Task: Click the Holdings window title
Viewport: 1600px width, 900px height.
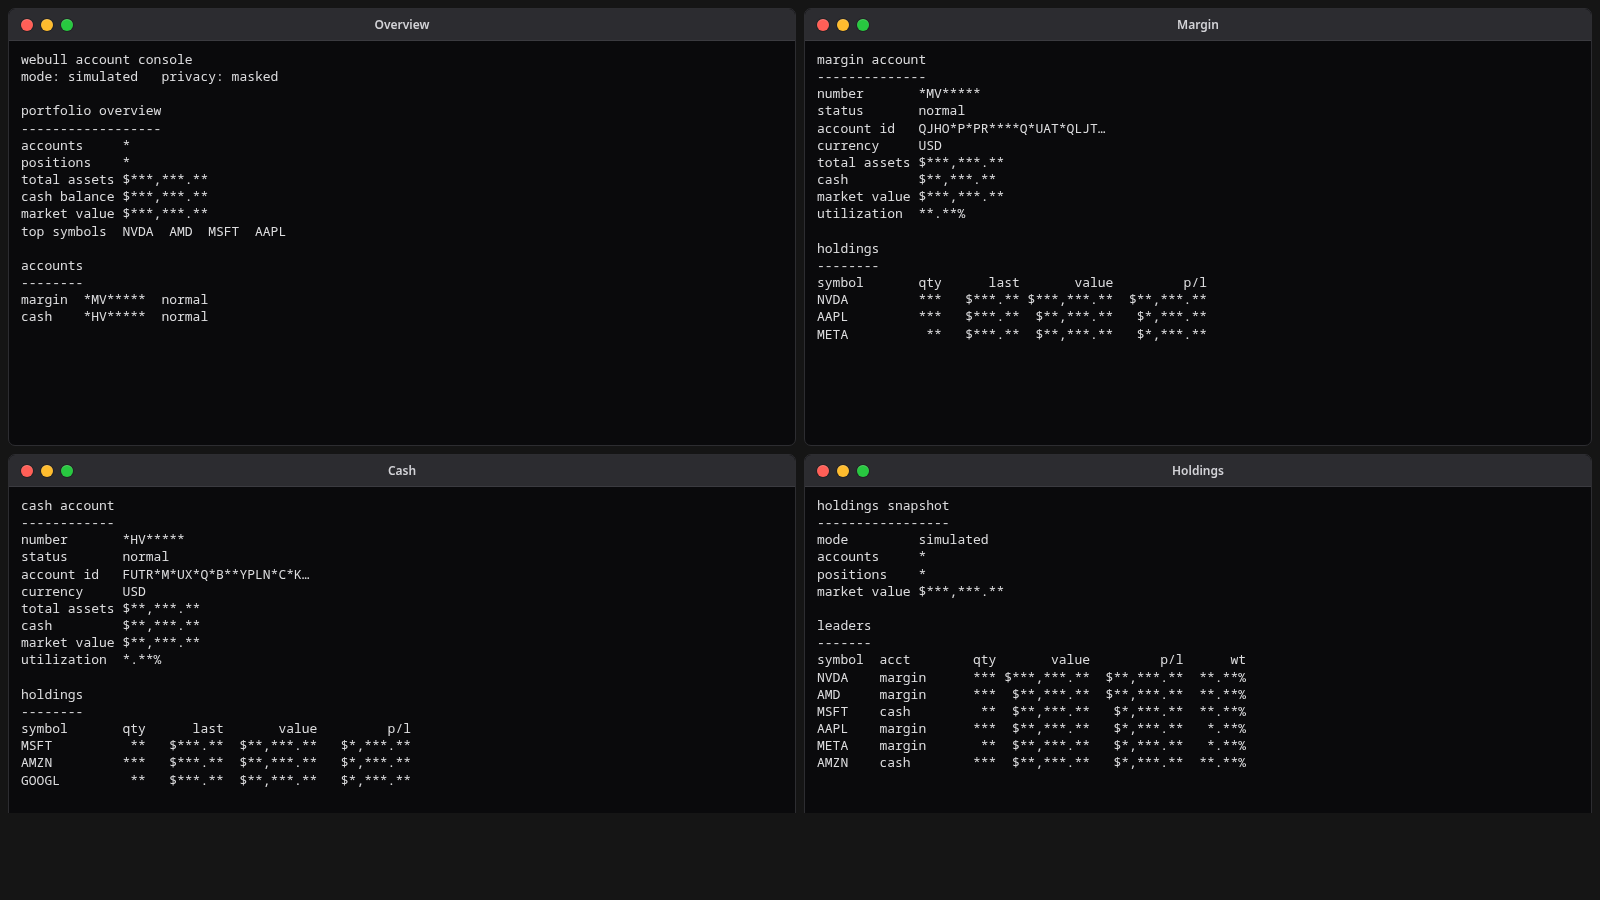Action: click(x=1198, y=471)
